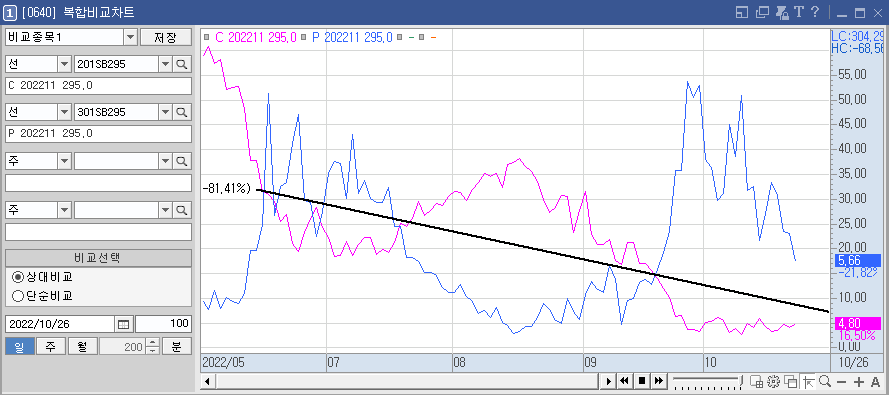Image resolution: width=889 pixels, height=395 pixels.
Task: Click the magnifier beside the fourth empty code field
Action: pyautogui.click(x=181, y=210)
